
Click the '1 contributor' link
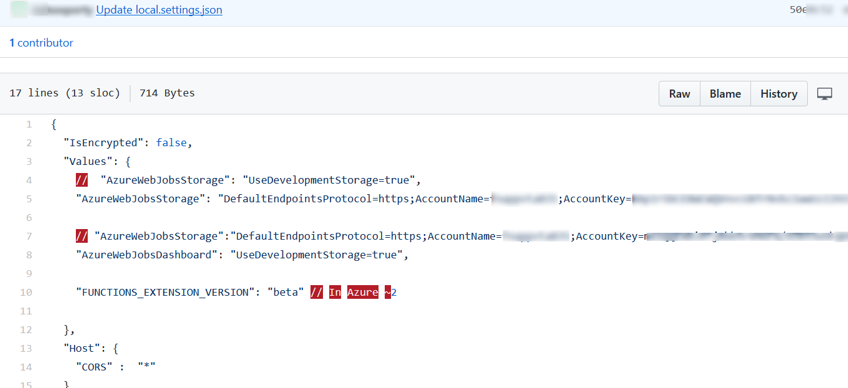click(x=41, y=43)
